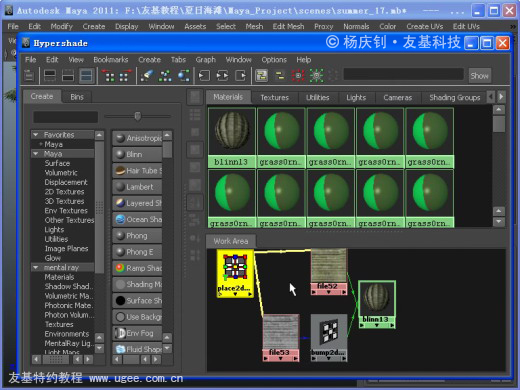
Task: Select the place2d texture node in Work Area
Action: pyautogui.click(x=235, y=273)
